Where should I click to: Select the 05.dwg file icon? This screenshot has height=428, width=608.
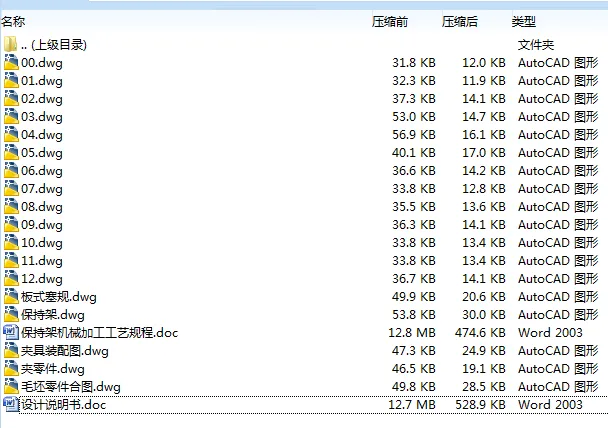(11, 153)
